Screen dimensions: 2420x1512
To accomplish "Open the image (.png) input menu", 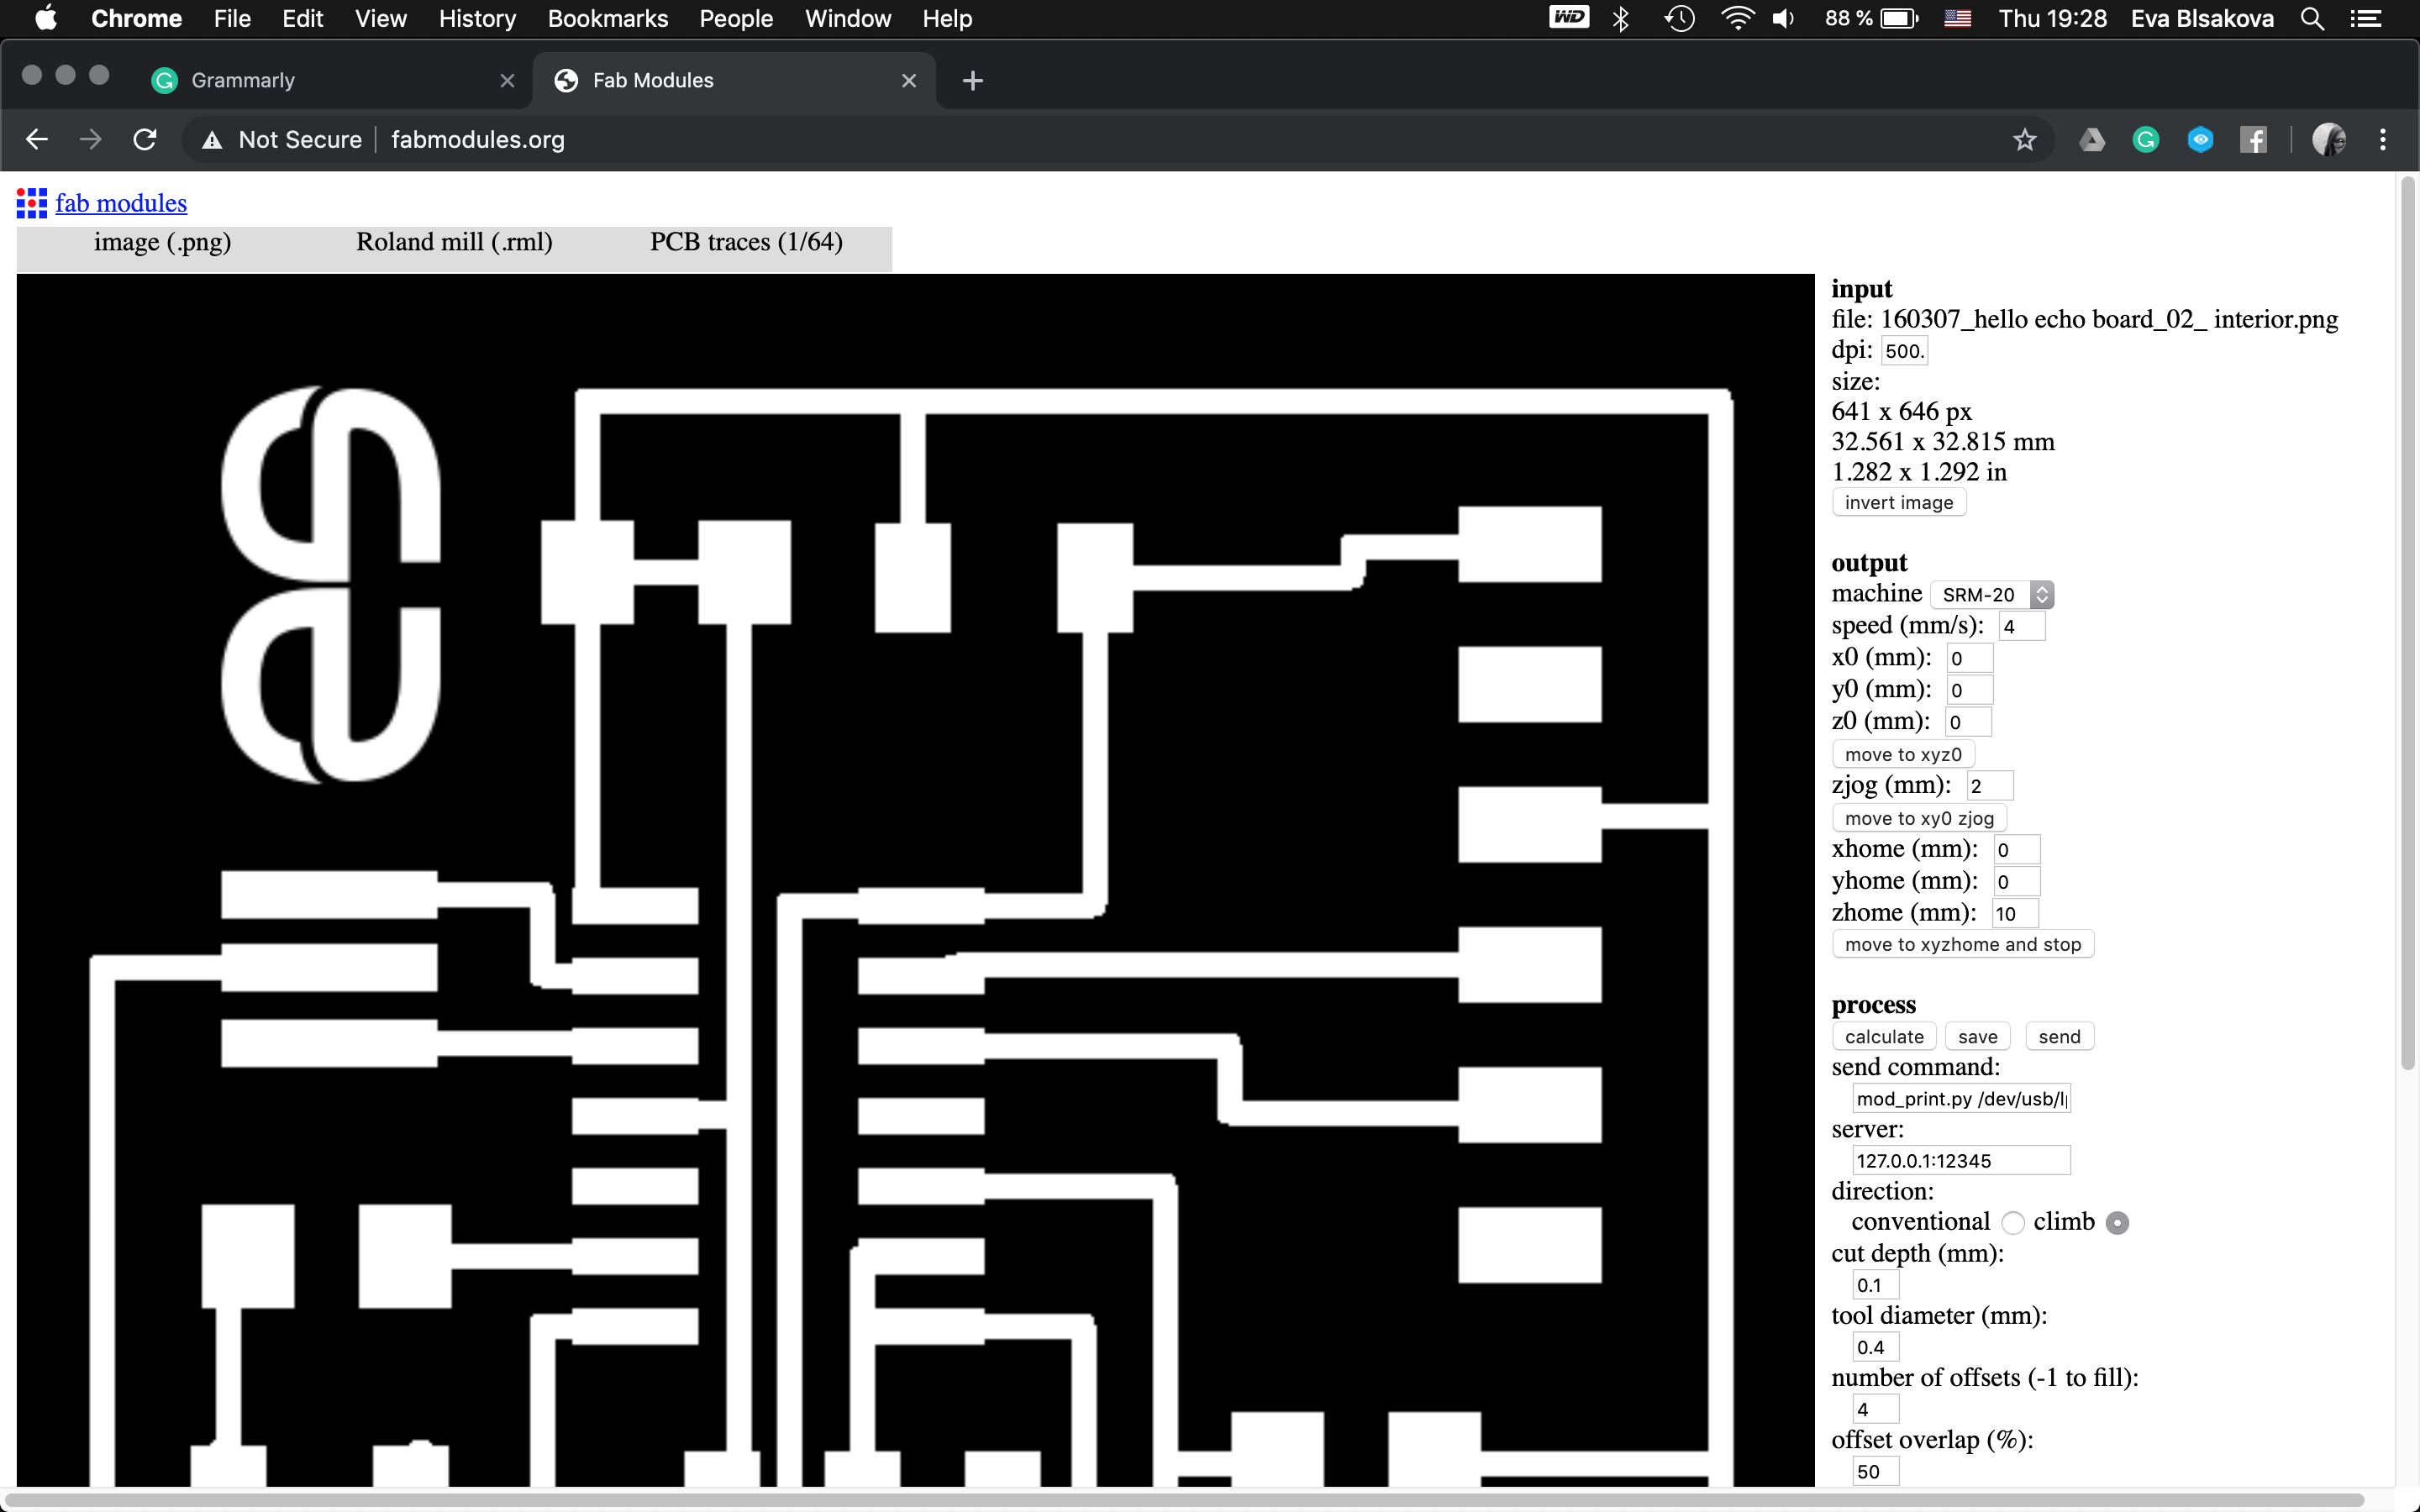I will [x=162, y=243].
